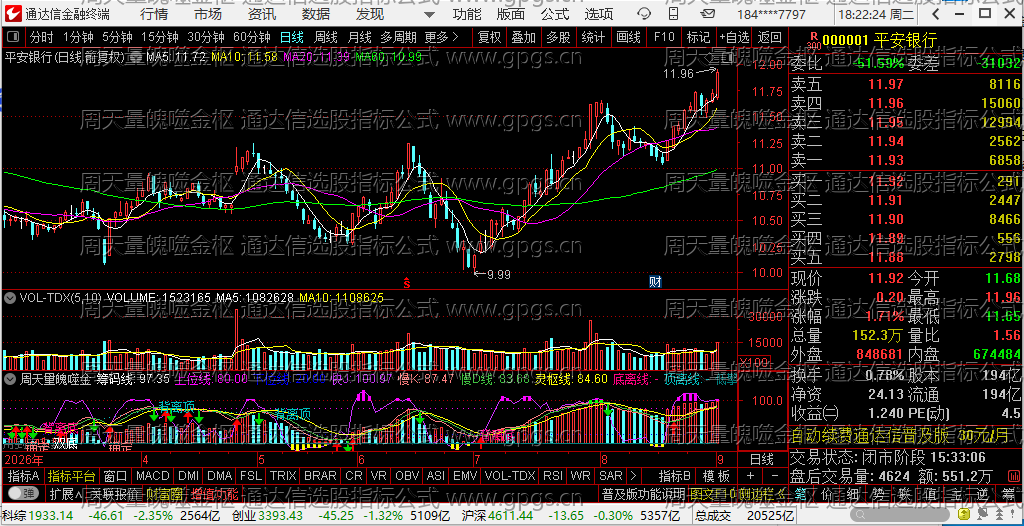1024x526 pixels.
Task: Click the red S marker below chart
Action: tap(406, 283)
